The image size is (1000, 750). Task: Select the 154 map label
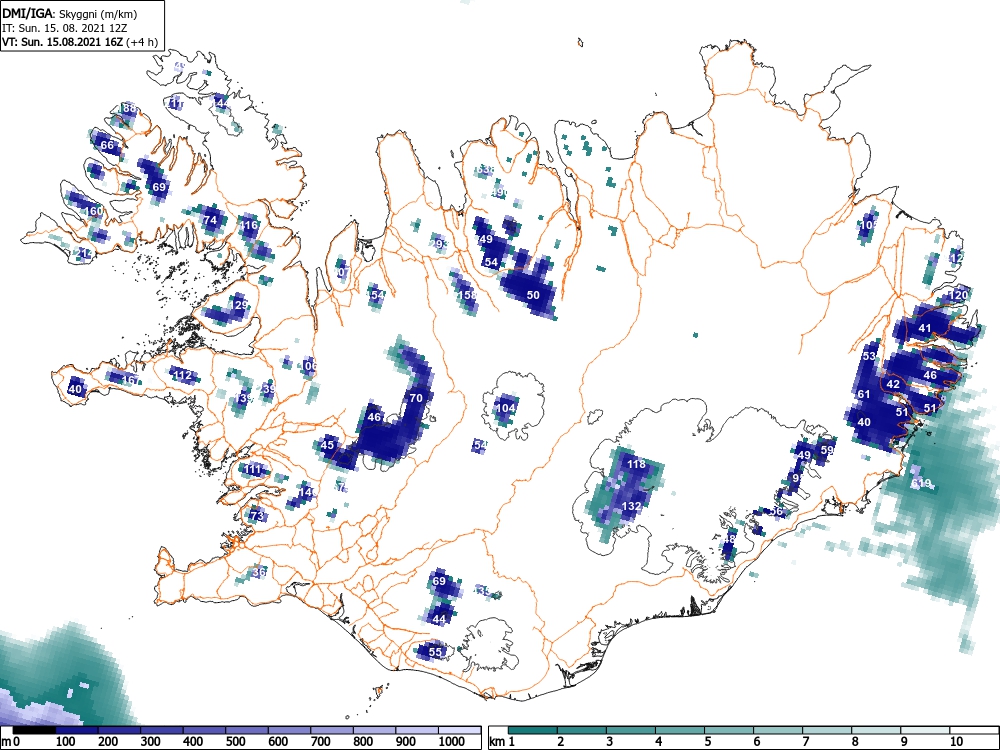(x=376, y=295)
